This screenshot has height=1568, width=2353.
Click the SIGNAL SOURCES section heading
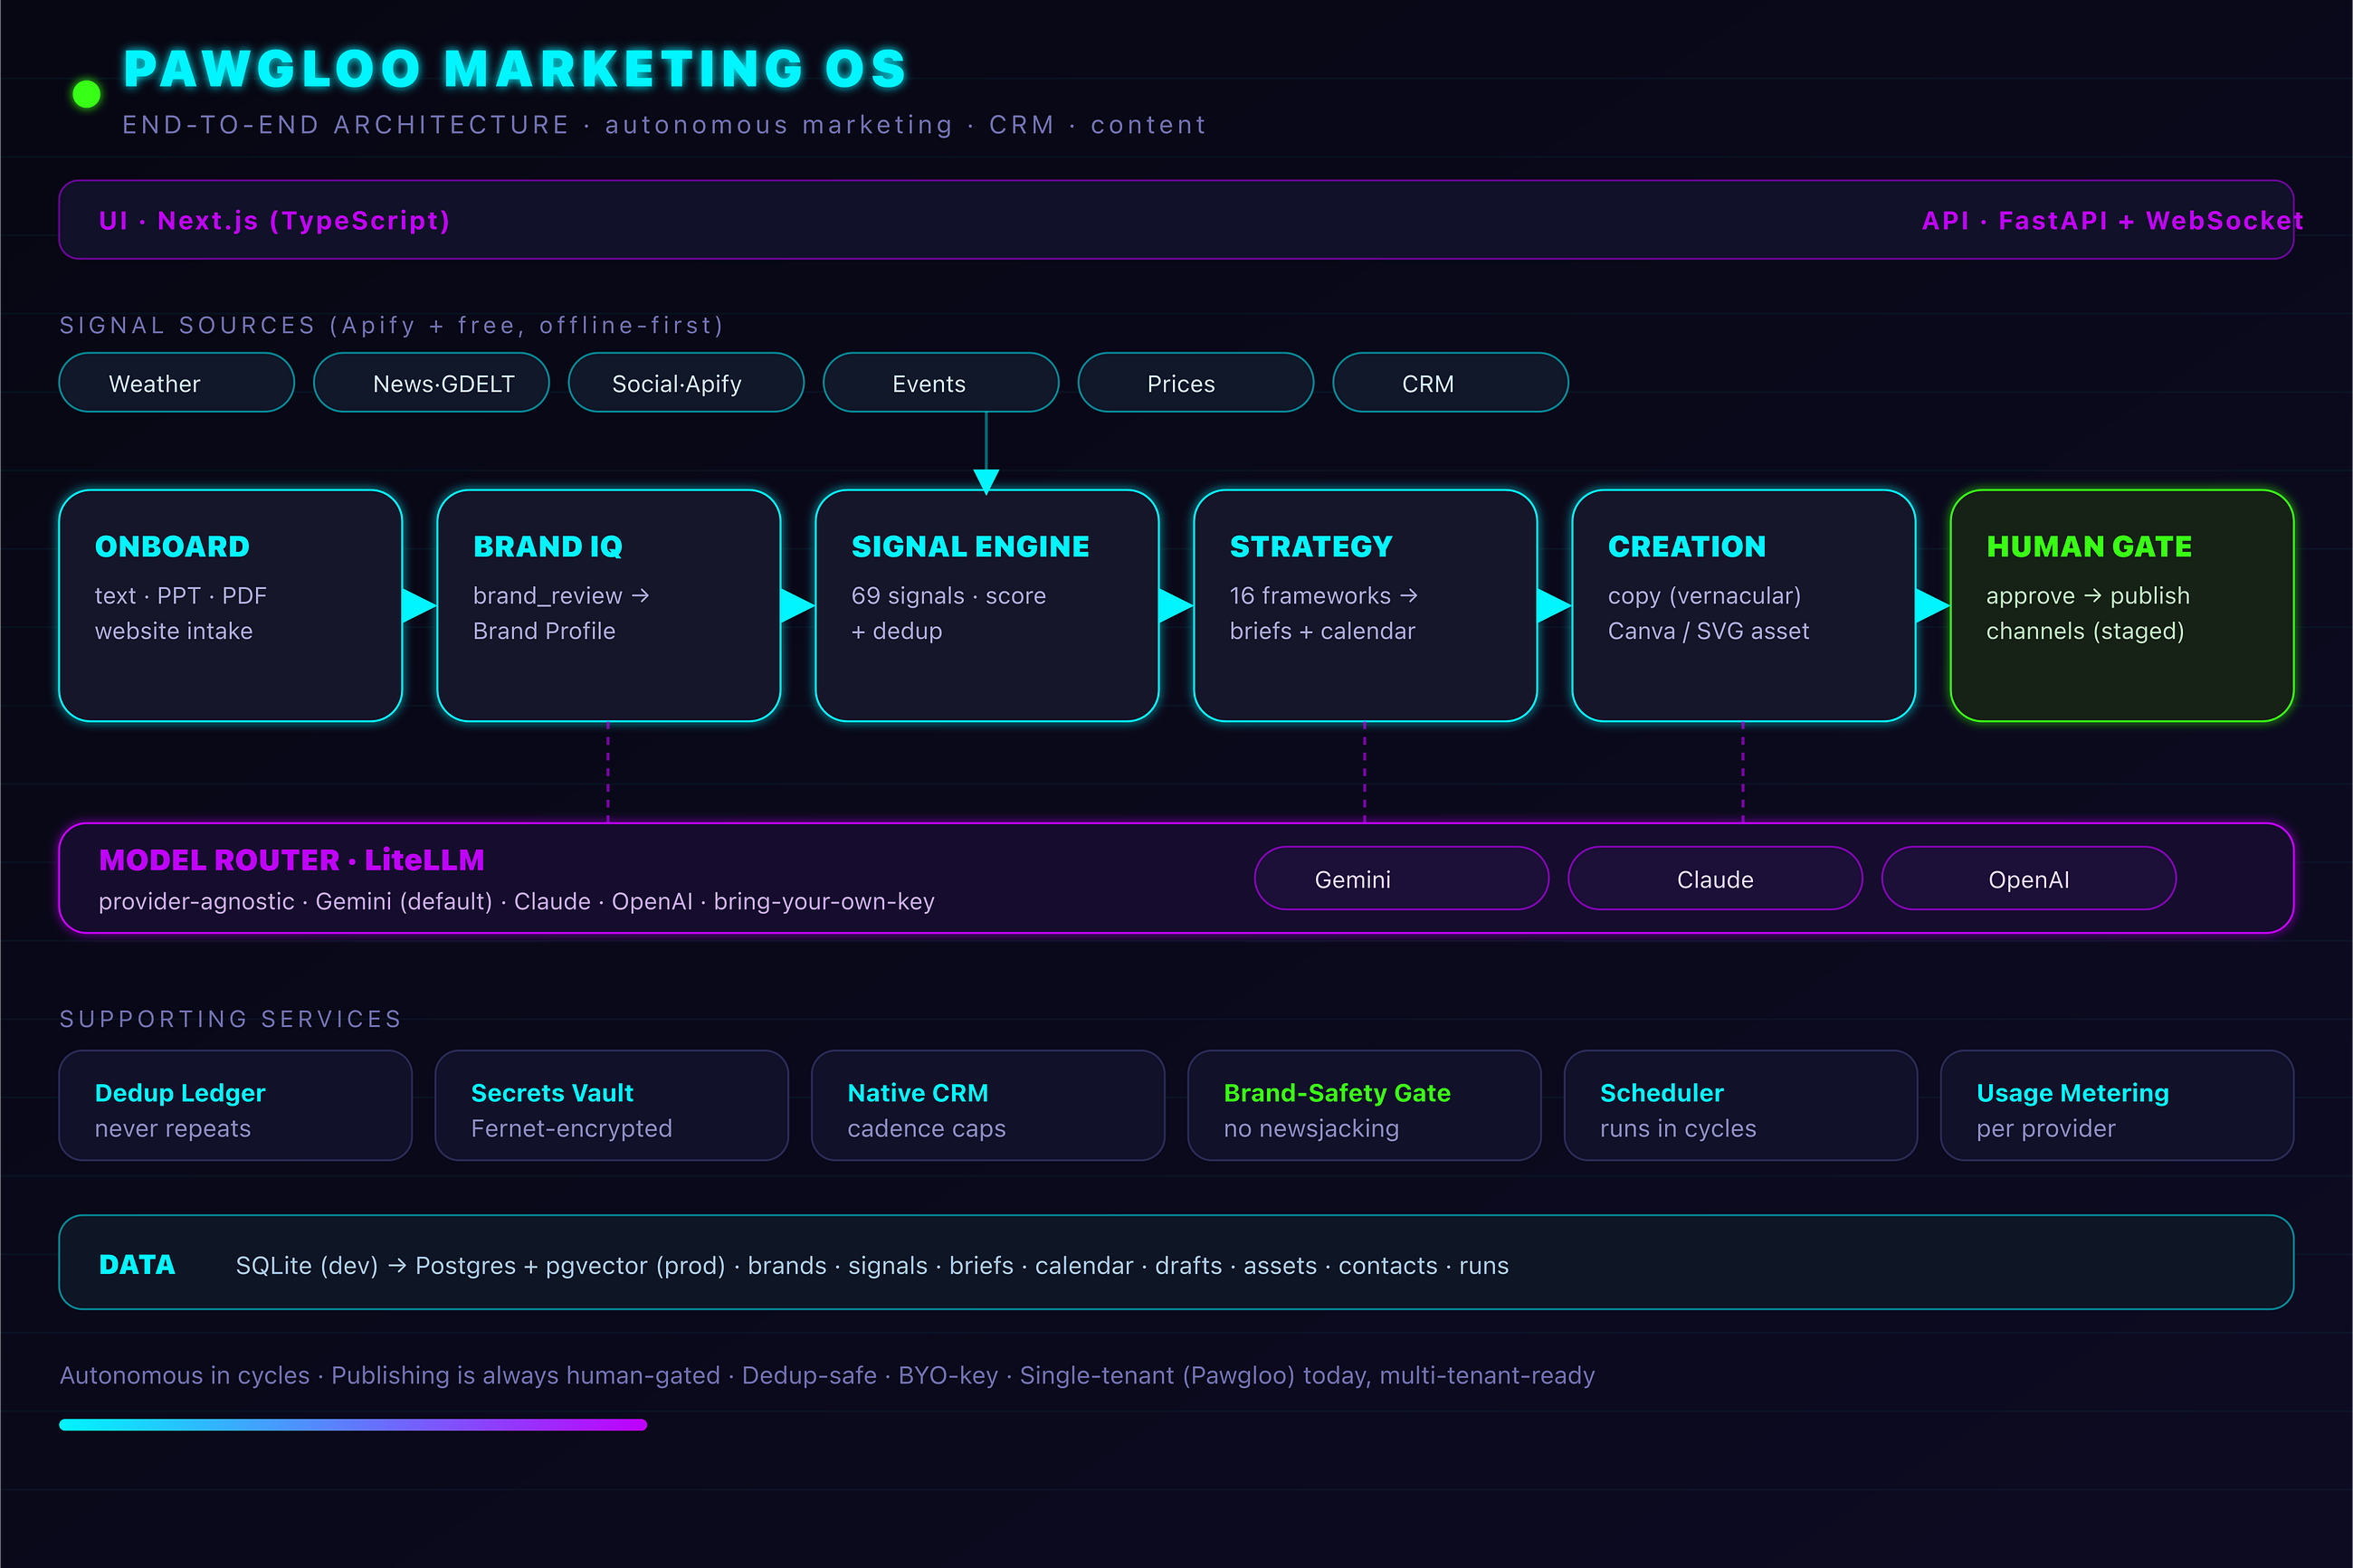(x=391, y=326)
